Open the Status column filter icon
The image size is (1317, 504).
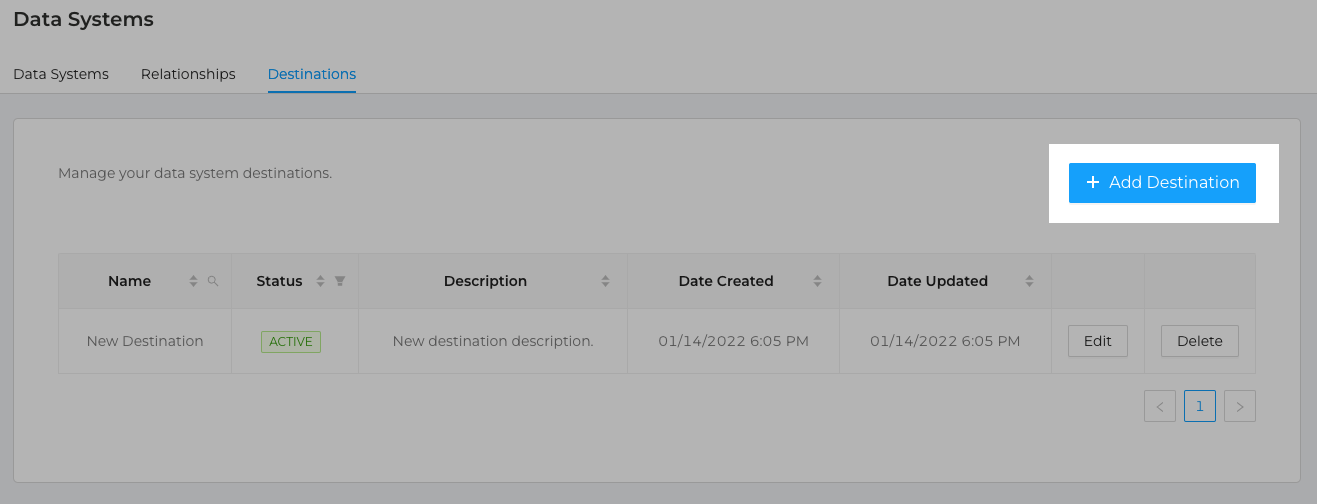(340, 282)
